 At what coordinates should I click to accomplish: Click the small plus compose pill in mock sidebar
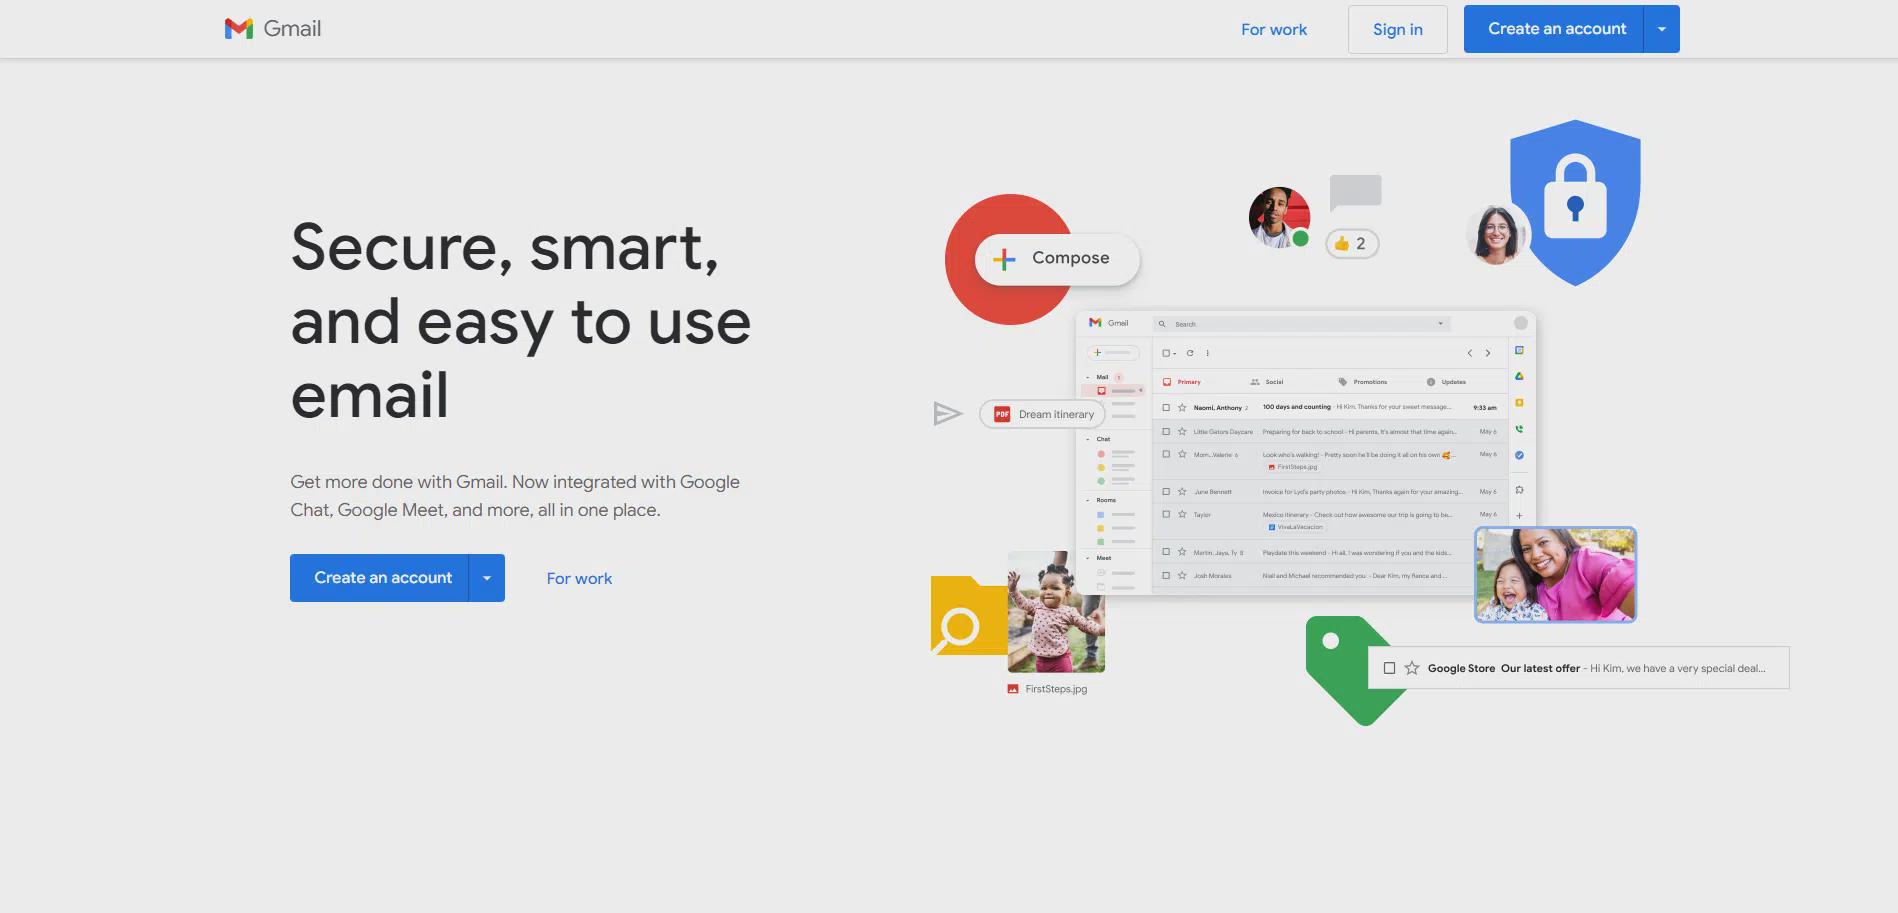point(1112,352)
